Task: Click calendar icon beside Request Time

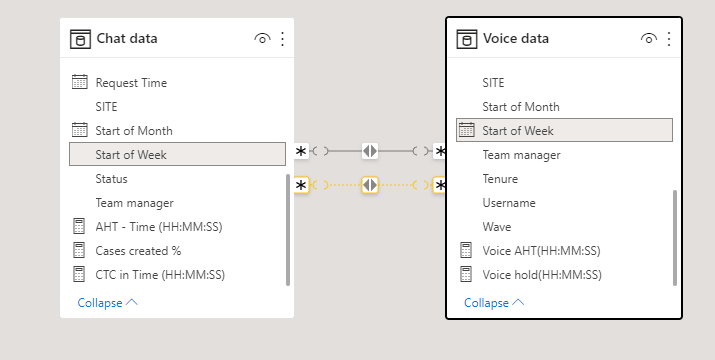Action: 80,83
